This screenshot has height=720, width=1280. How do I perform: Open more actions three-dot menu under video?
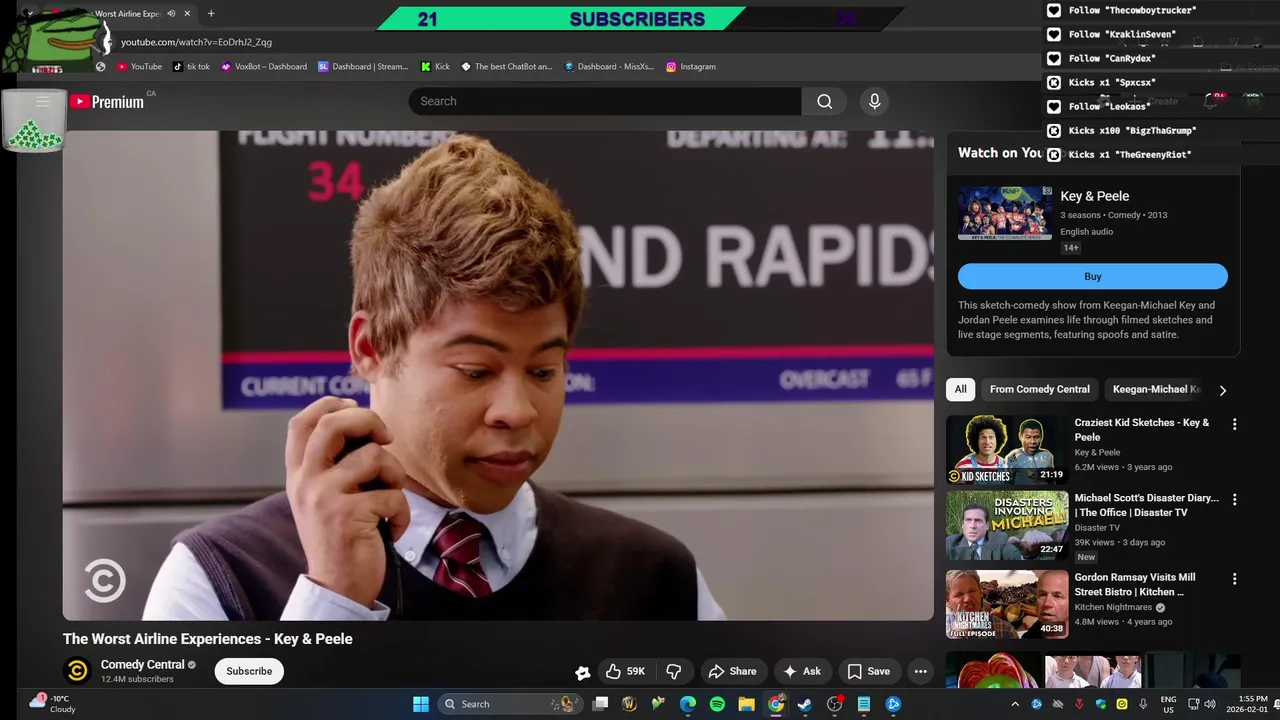pyautogui.click(x=920, y=671)
